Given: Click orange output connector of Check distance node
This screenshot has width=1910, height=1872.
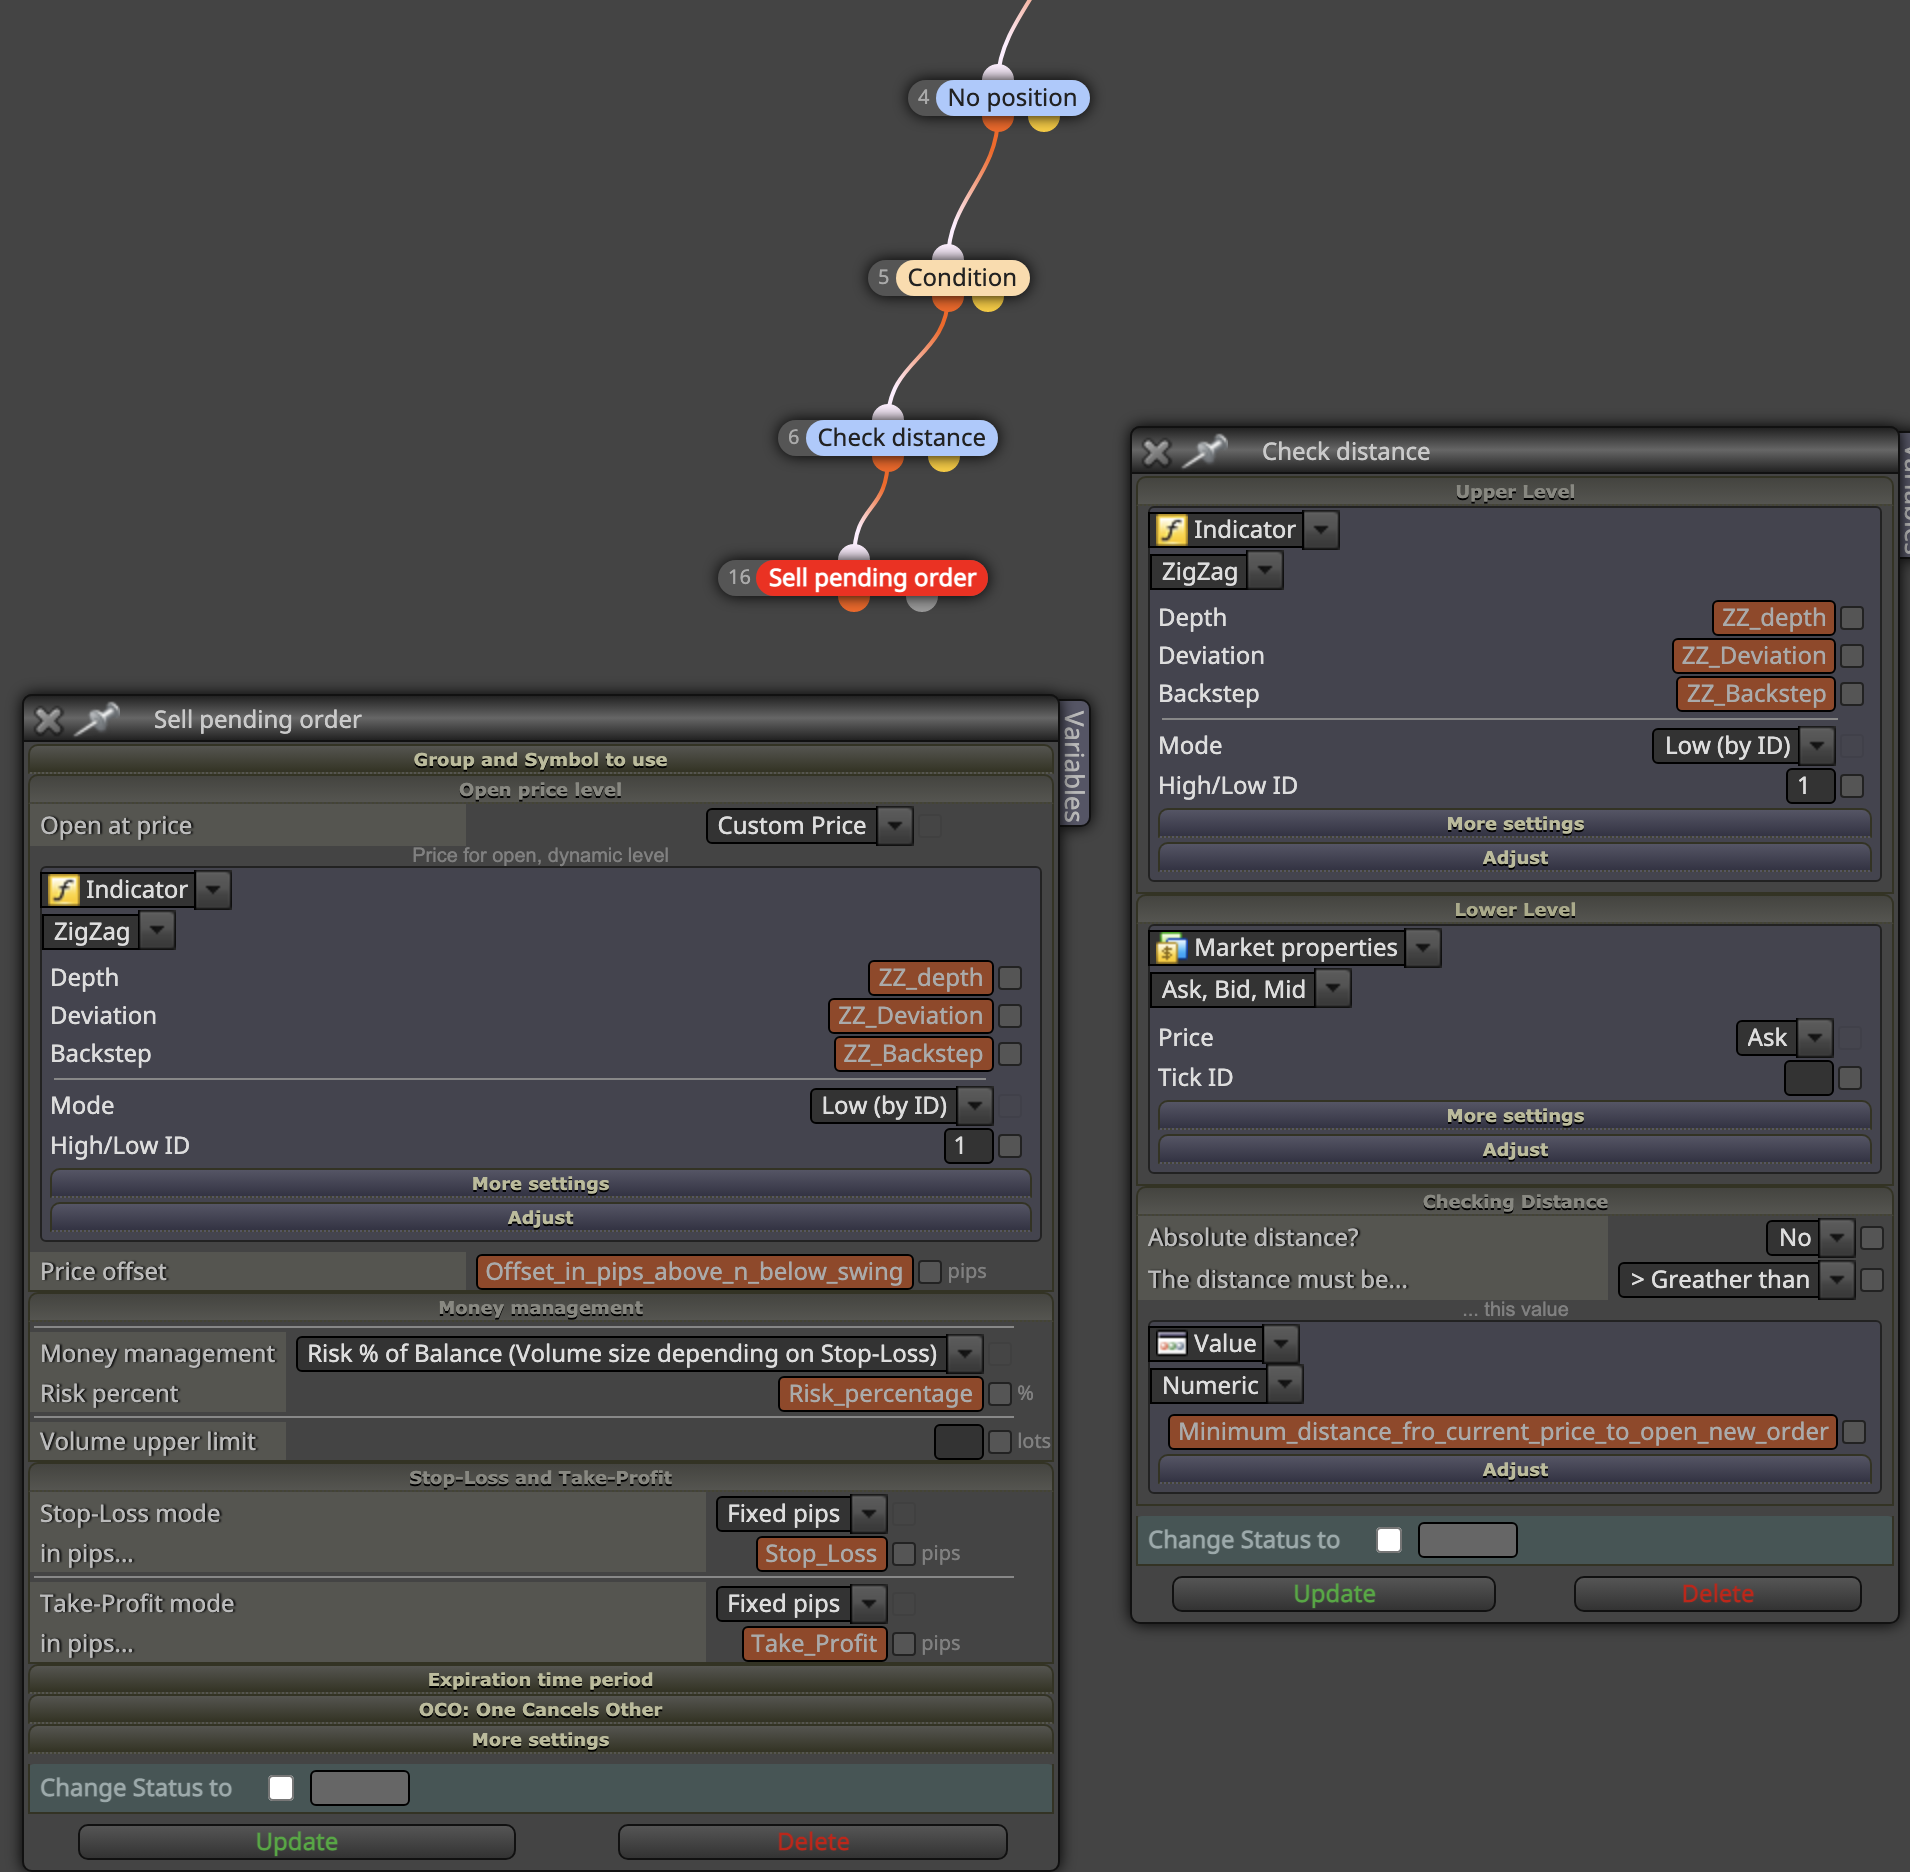Looking at the screenshot, I should tap(887, 462).
